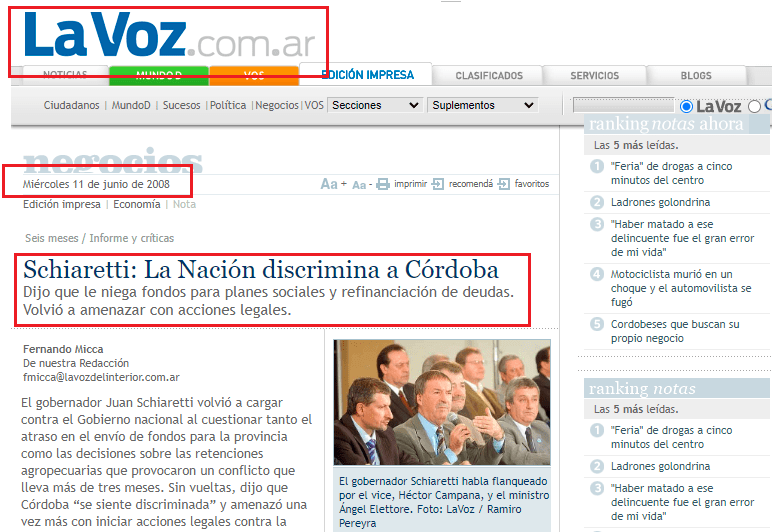Click the imprimir text link
Image resolution: width=783 pixels, height=532 pixels.
[410, 184]
